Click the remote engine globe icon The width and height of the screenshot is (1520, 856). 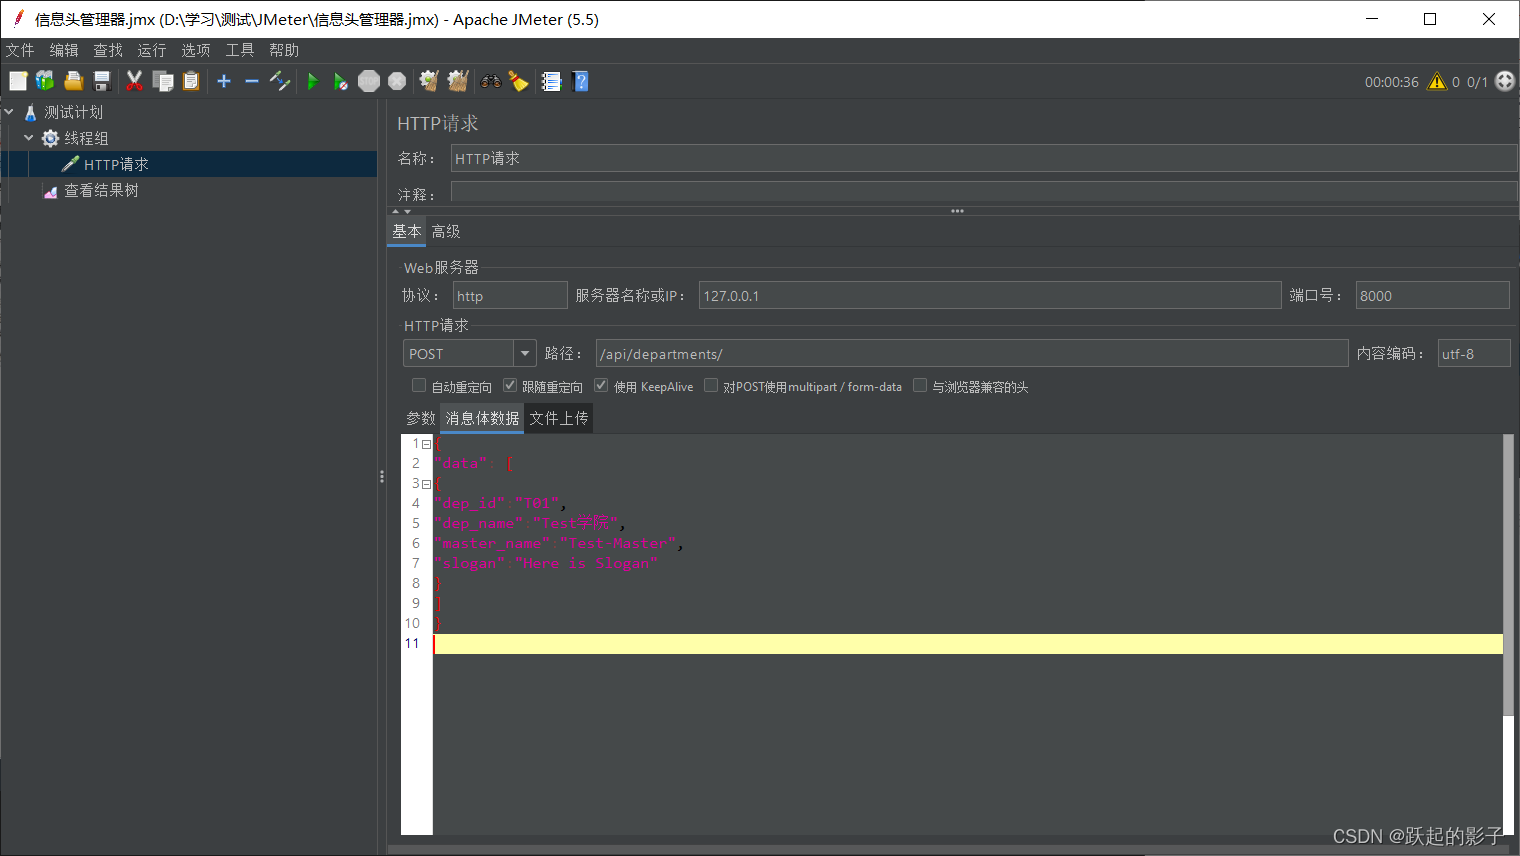pos(1505,81)
